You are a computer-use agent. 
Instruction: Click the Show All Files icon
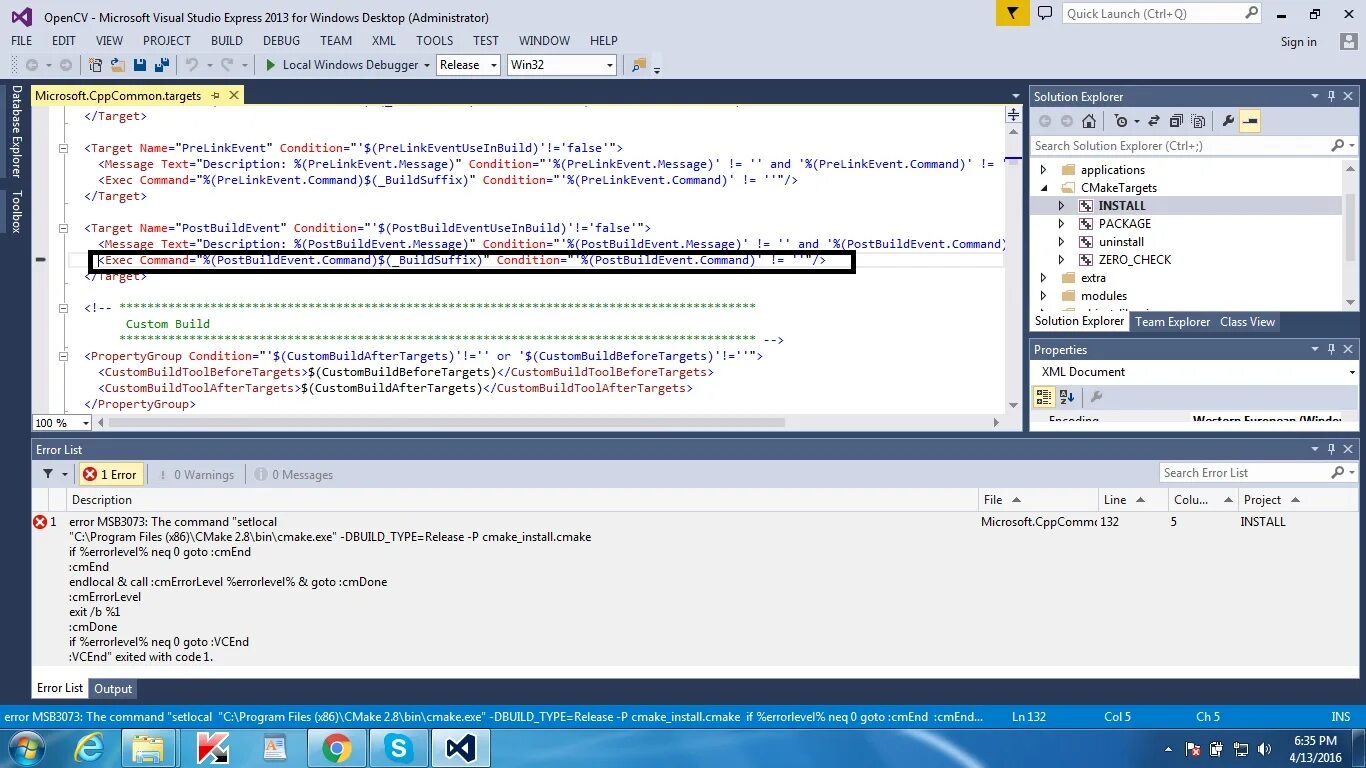[1197, 121]
